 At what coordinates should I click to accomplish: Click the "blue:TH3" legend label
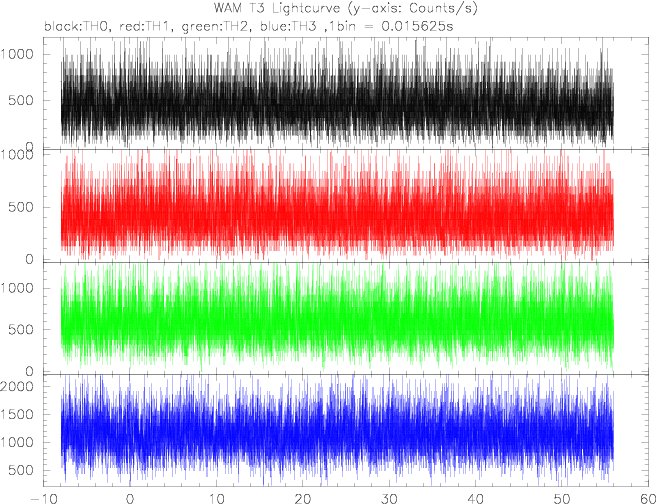[x=290, y=27]
